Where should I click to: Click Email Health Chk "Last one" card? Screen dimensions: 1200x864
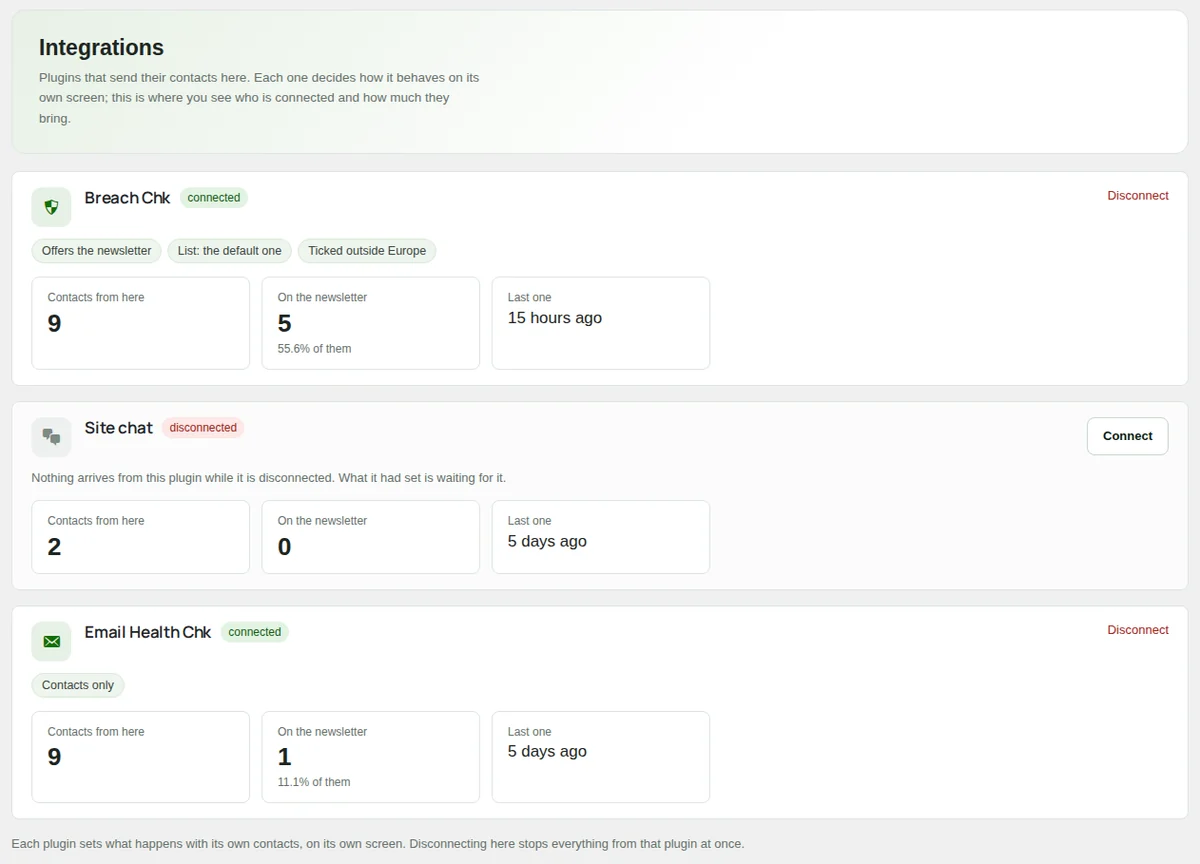[601, 757]
